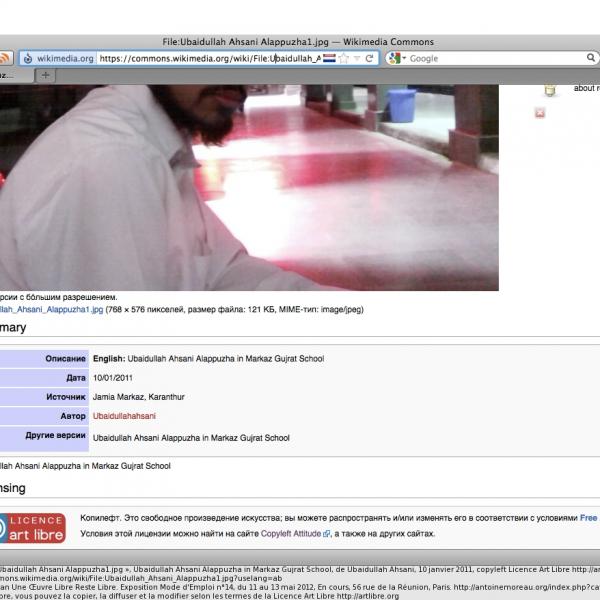Click into the Google search box
The width and height of the screenshot is (600, 600).
pyautogui.click(x=496, y=59)
